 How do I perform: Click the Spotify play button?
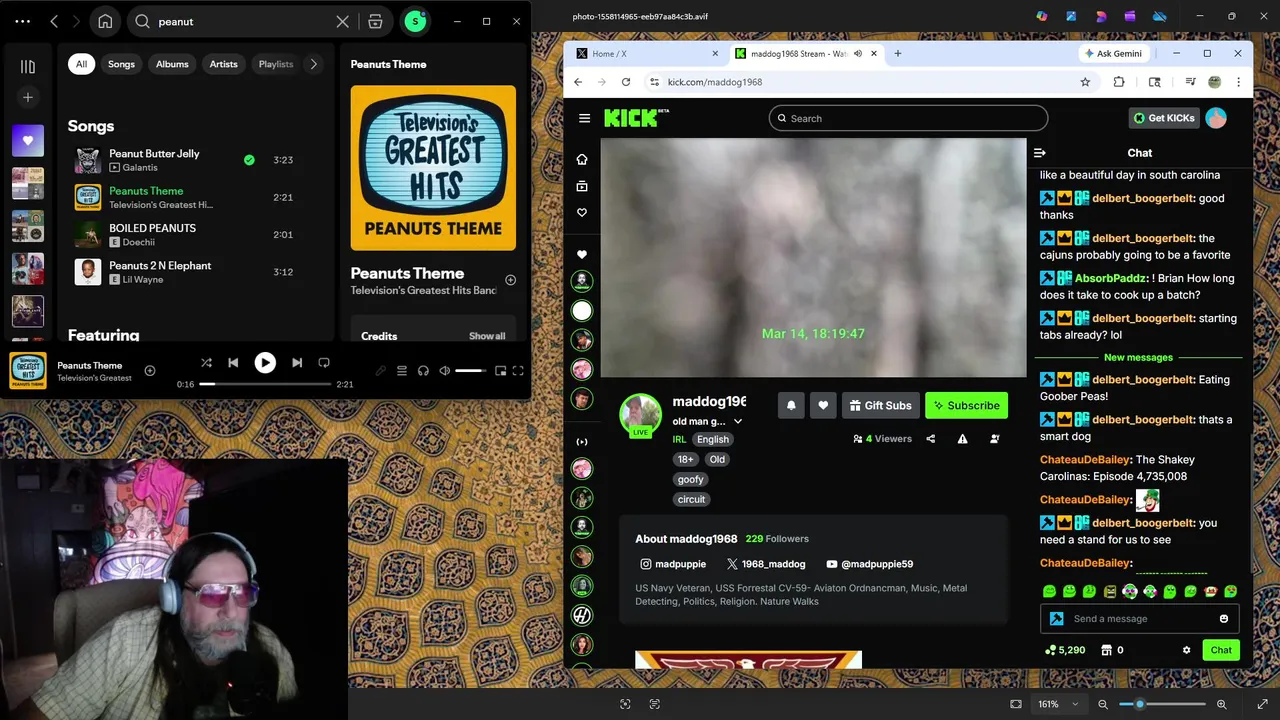tap(265, 363)
